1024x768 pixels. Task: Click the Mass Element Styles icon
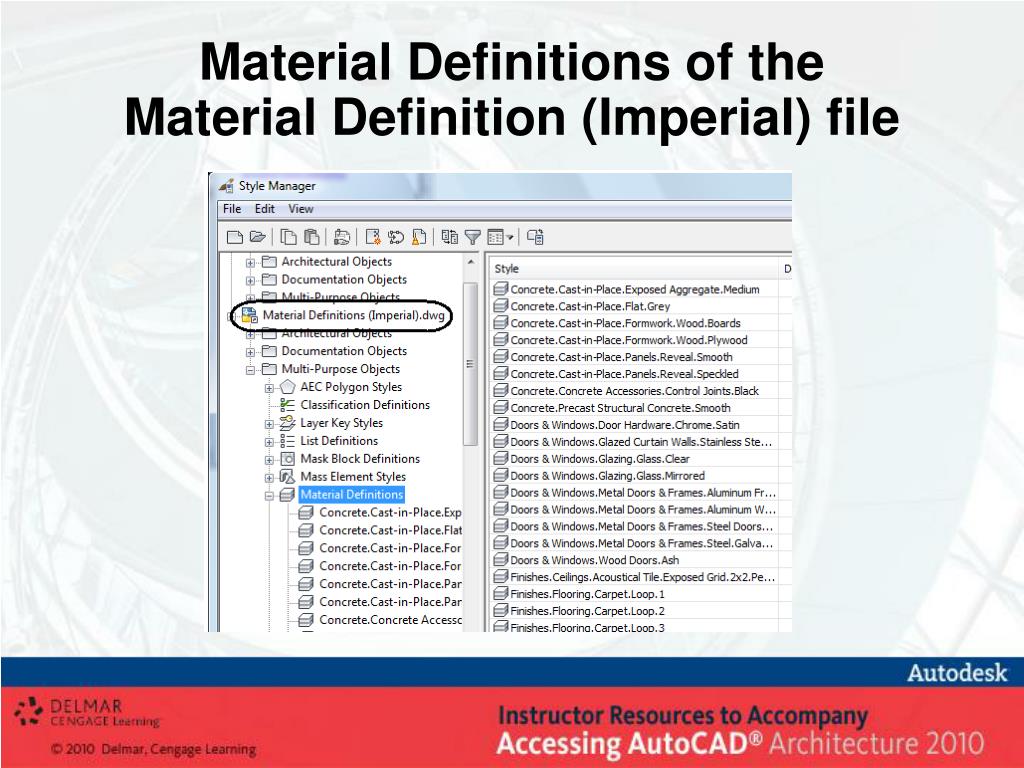pos(287,477)
